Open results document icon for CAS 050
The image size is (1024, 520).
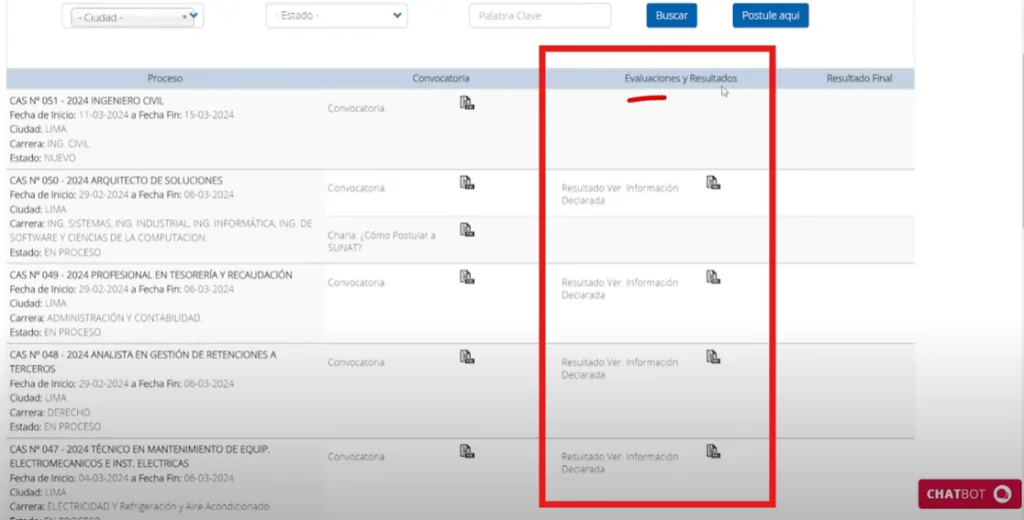tap(713, 182)
